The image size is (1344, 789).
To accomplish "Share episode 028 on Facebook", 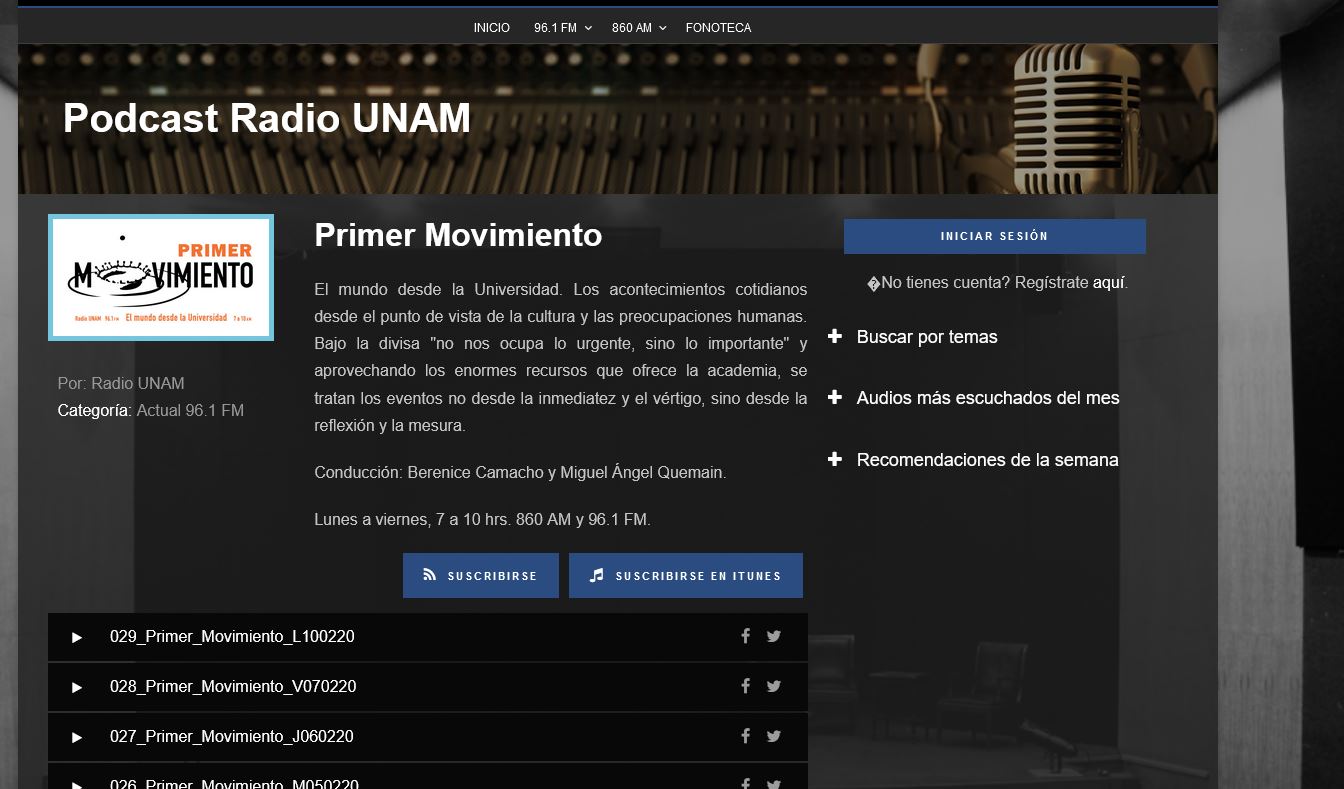I will point(745,686).
